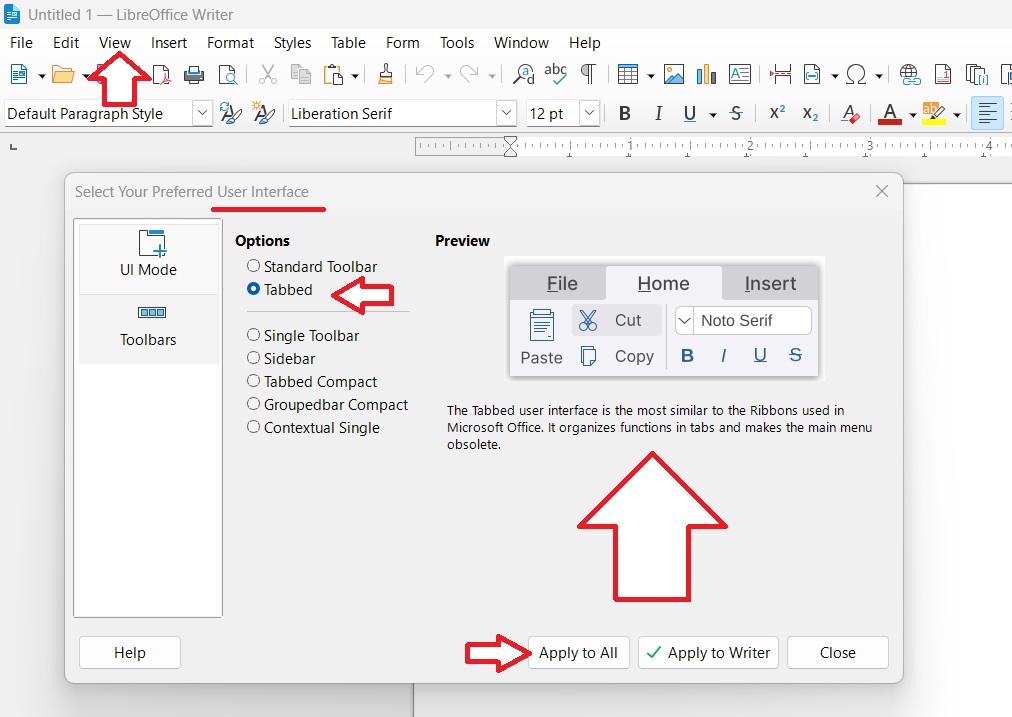Viewport: 1012px width, 717px height.
Task: Toggle formatting marks pilcrow icon
Action: point(588,74)
